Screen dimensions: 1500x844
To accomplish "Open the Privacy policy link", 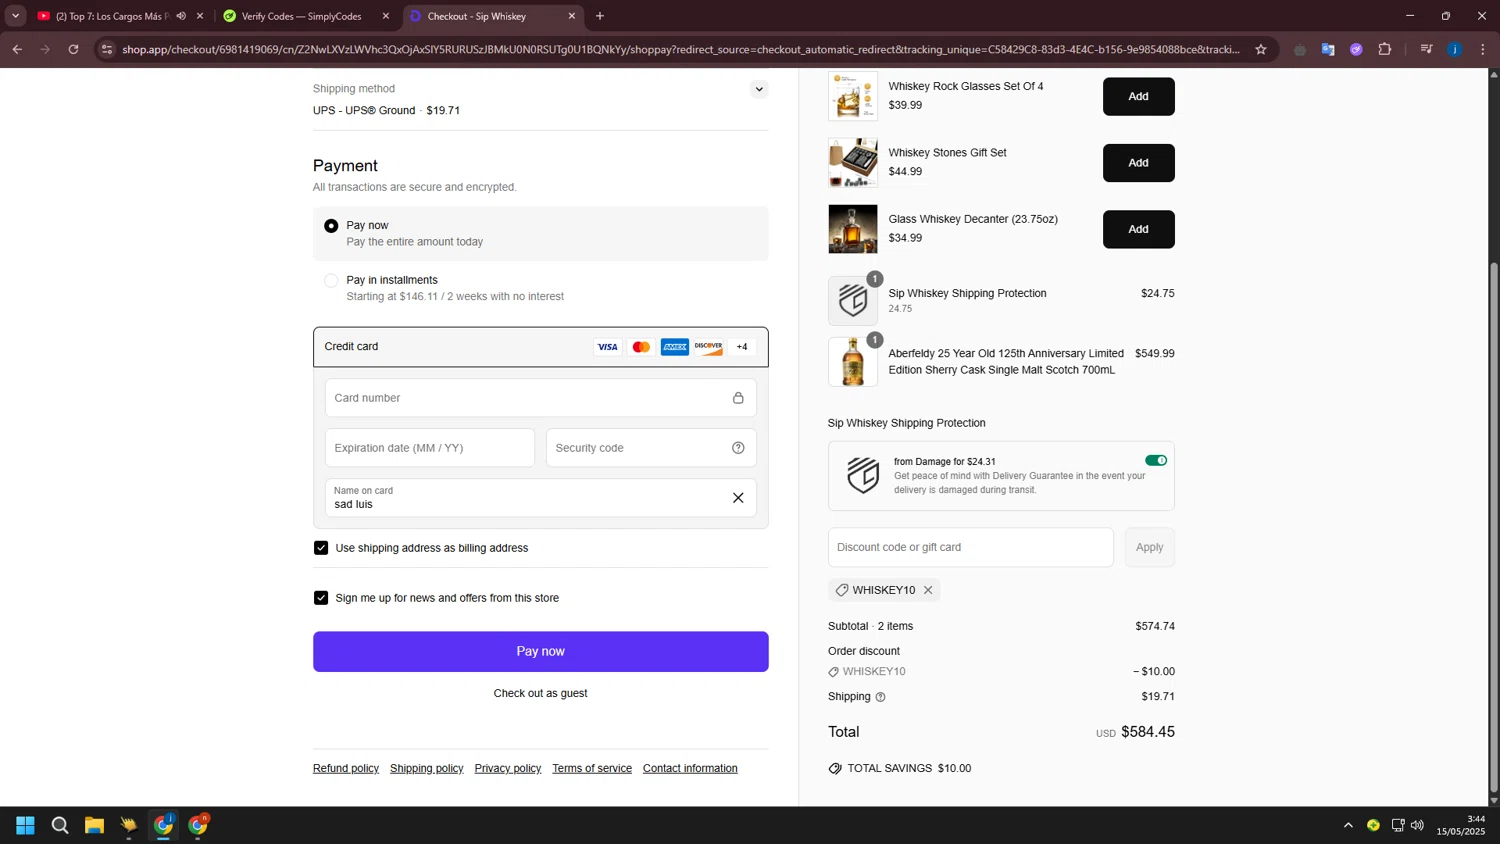I will point(508,768).
